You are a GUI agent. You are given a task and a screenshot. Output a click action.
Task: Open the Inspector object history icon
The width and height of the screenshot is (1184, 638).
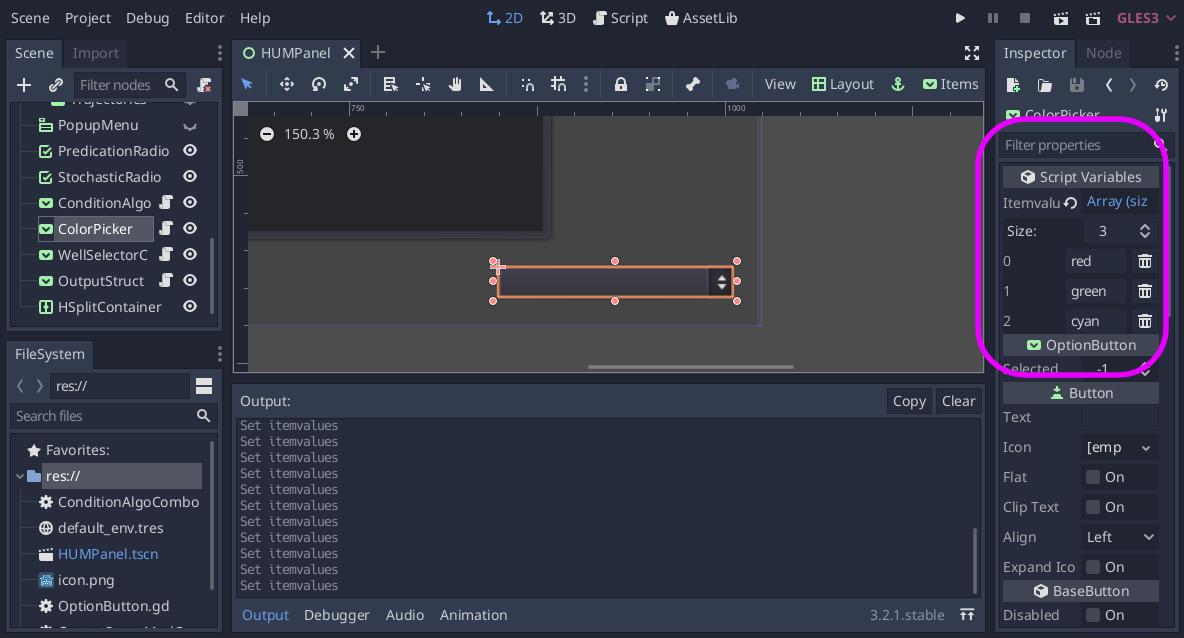click(1161, 85)
